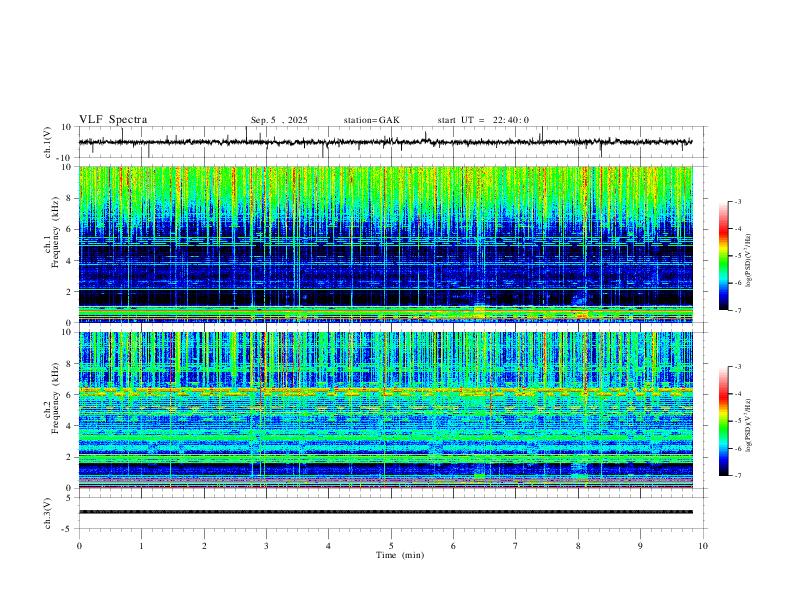Image resolution: width=792 pixels, height=612 pixels.
Task: Click the "VLF Spectra" plot title
Action: [113, 120]
